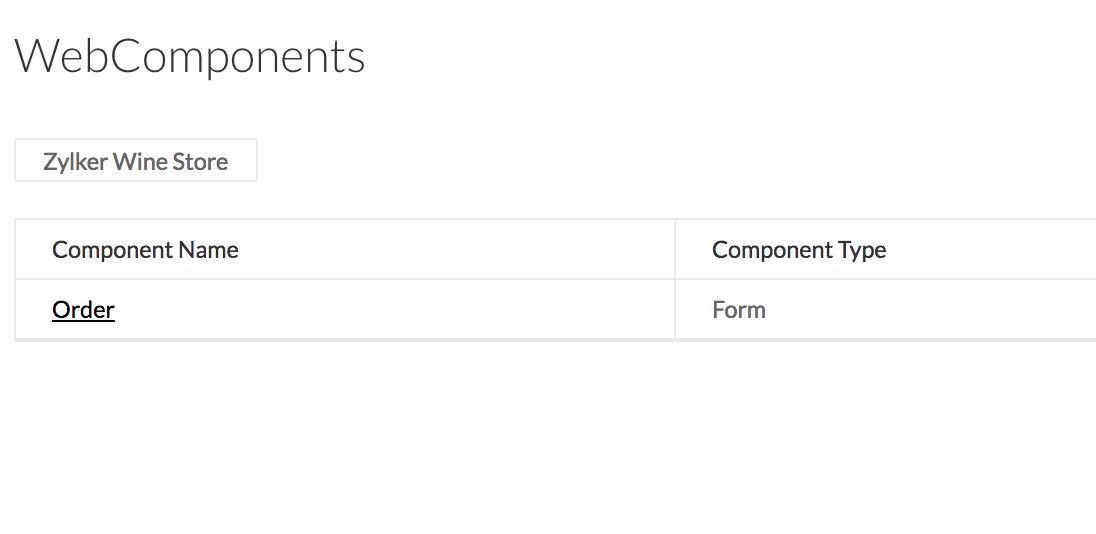
Task: Click the Zylker Wine Store button
Action: pyautogui.click(x=136, y=161)
